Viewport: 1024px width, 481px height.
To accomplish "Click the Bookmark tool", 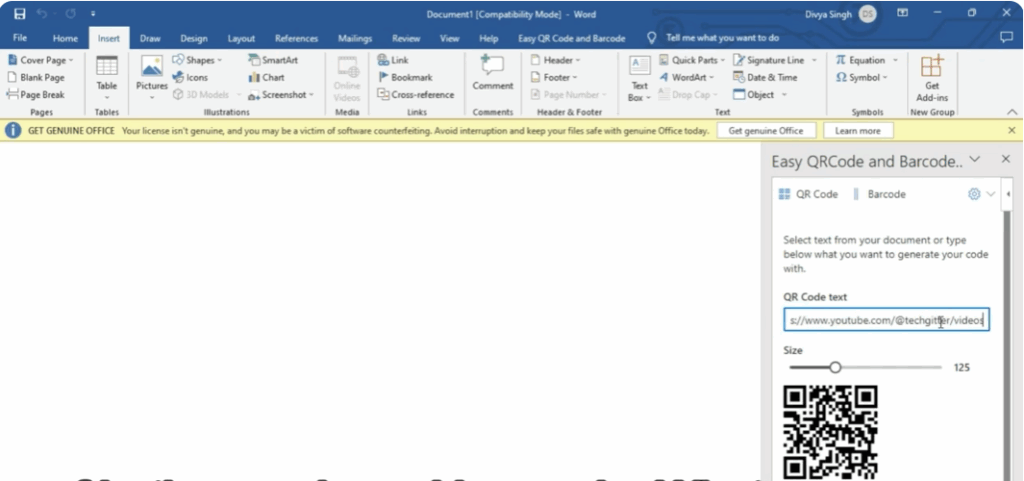I will (x=405, y=77).
